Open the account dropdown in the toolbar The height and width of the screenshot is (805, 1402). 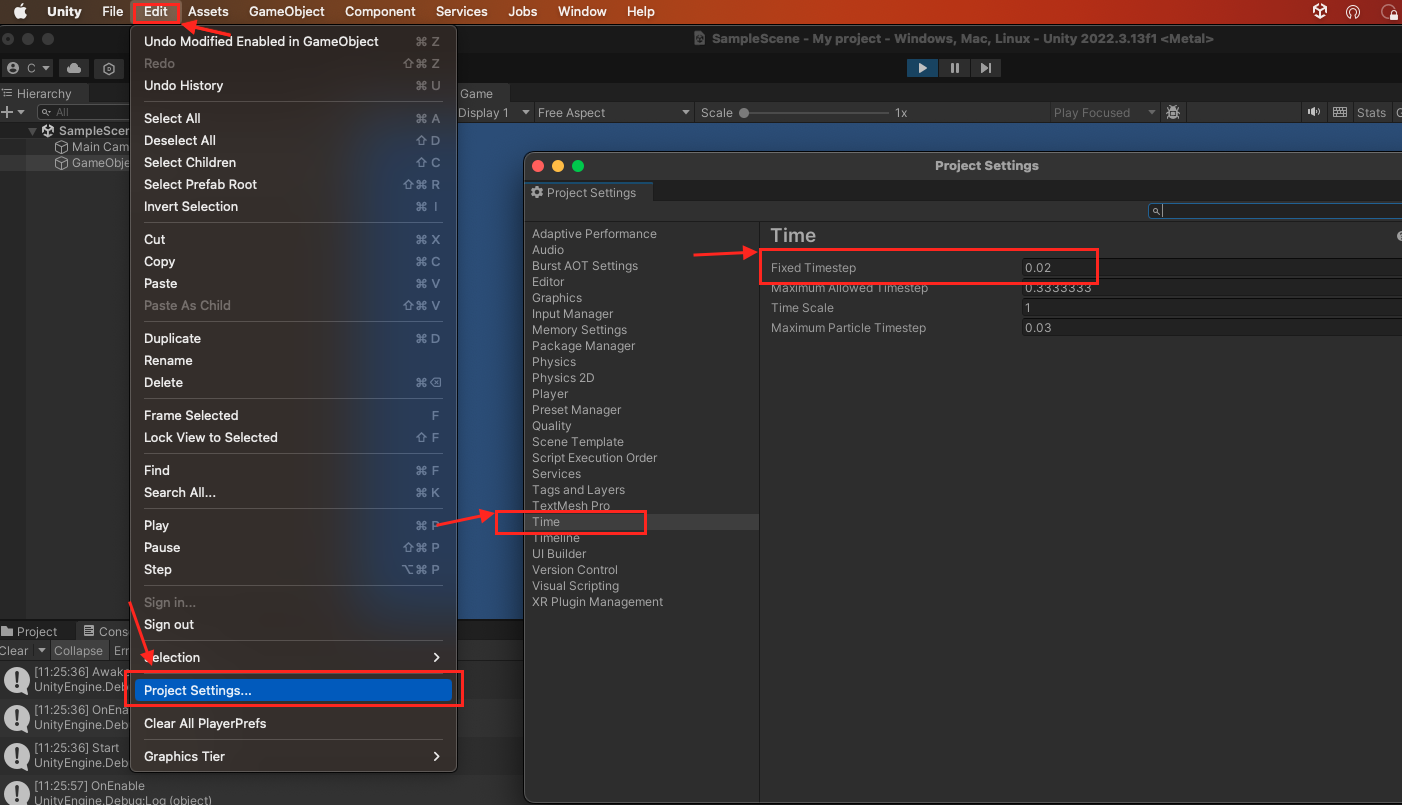[x=28, y=68]
